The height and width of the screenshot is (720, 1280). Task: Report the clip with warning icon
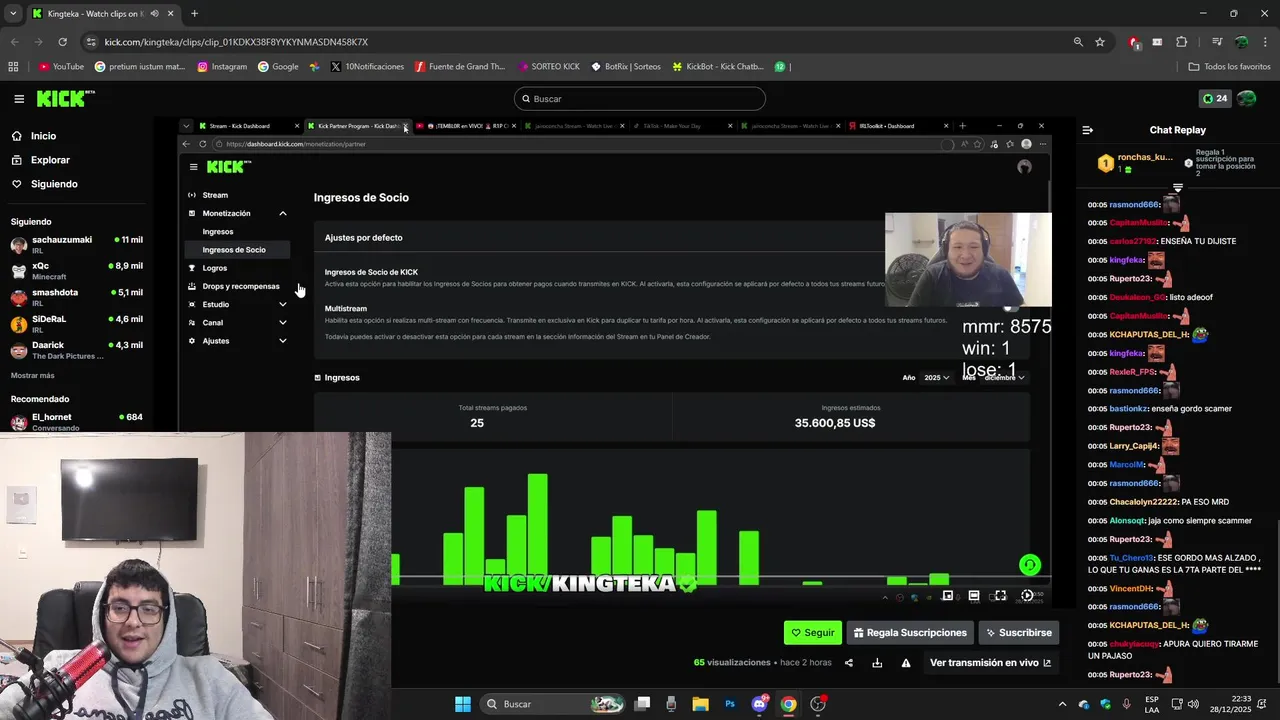pos(906,663)
